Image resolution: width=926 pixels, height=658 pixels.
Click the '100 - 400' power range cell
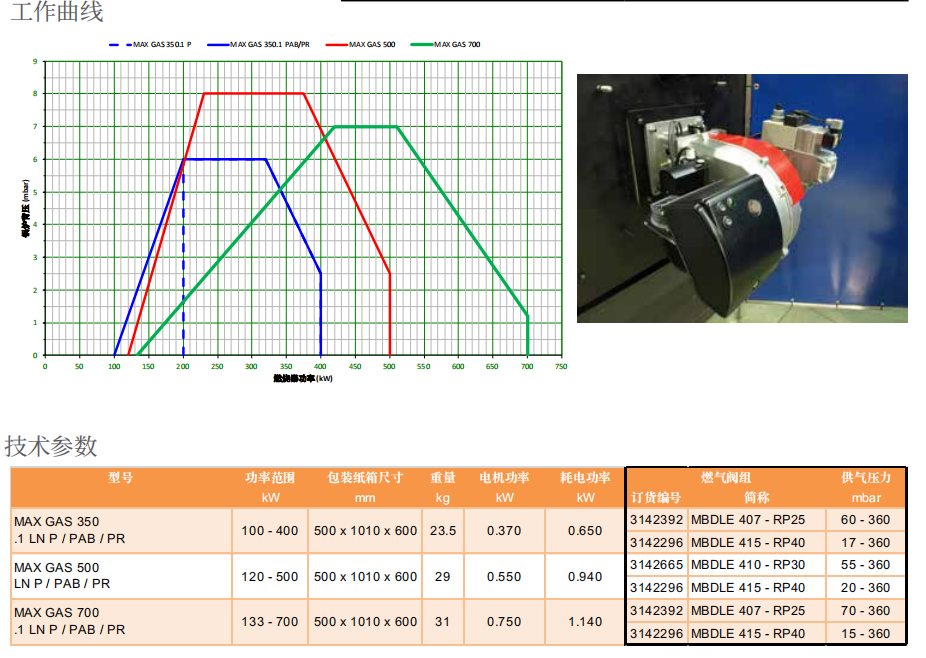[270, 530]
